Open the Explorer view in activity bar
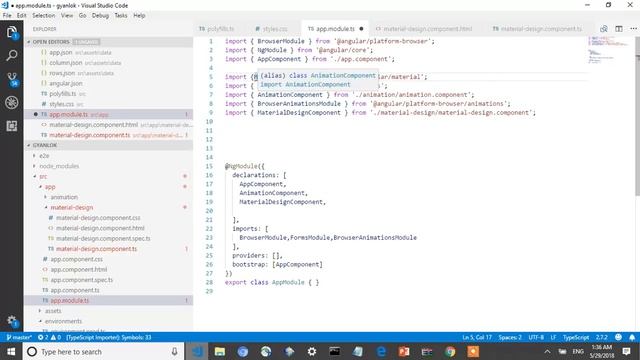Image resolution: width=640 pixels, height=360 pixels. coord(12,33)
